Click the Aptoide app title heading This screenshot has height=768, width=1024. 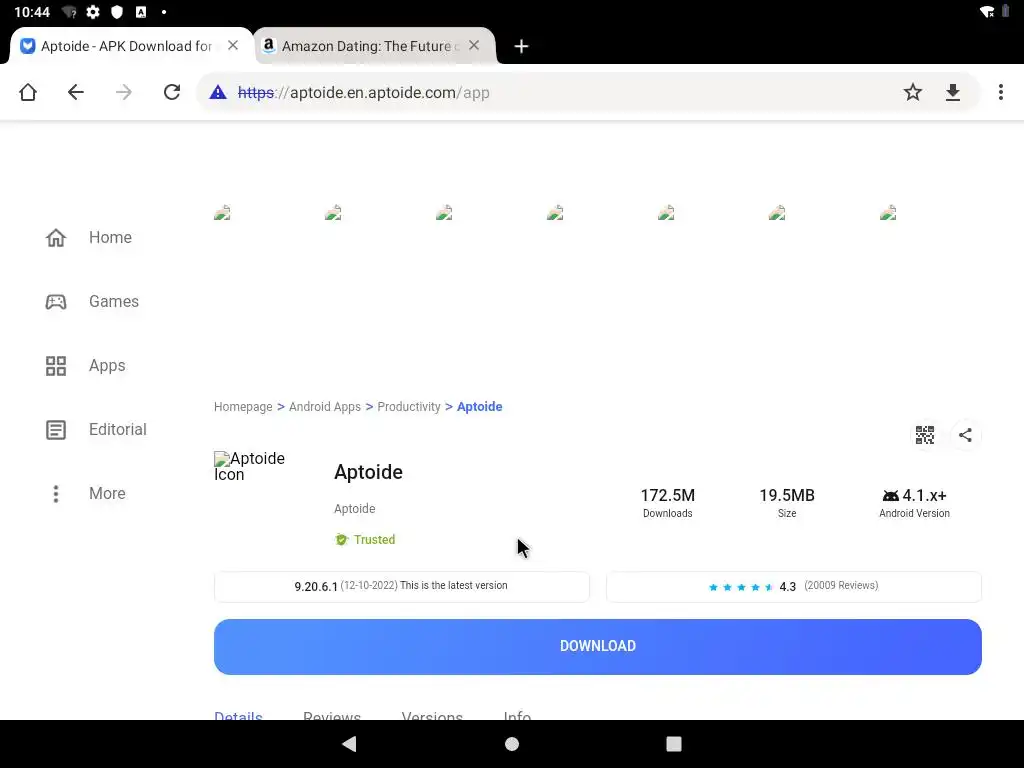pos(368,472)
